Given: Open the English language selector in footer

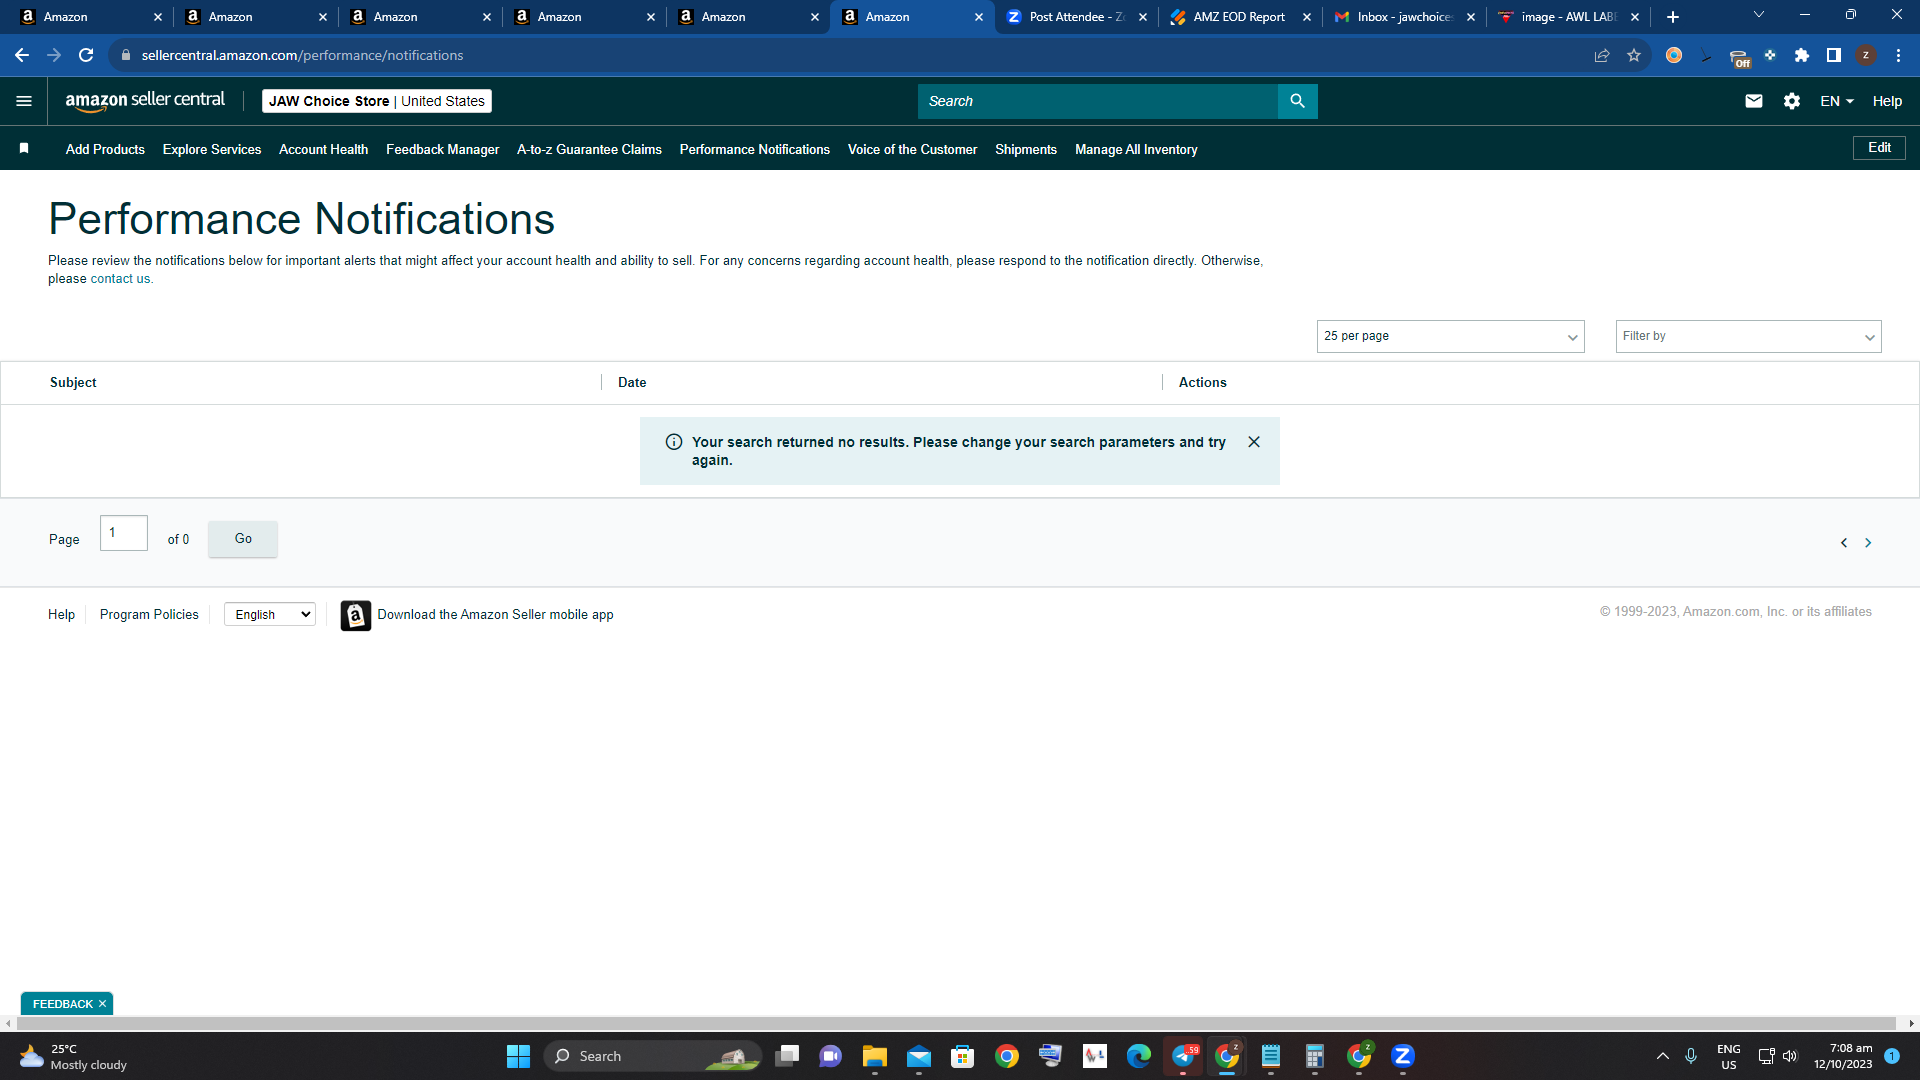Looking at the screenshot, I should click(x=270, y=614).
